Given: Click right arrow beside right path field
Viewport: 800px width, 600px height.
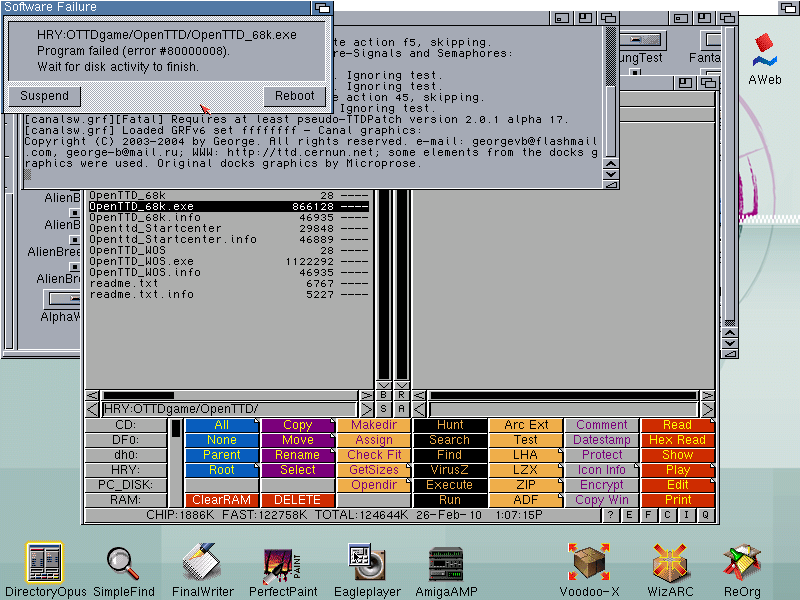Looking at the screenshot, I should (708, 409).
